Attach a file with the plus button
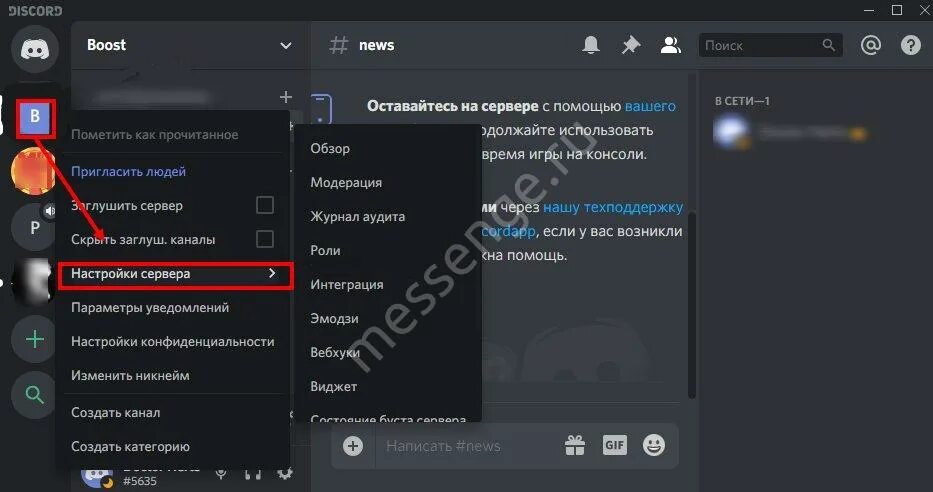Image resolution: width=933 pixels, height=492 pixels. pos(353,446)
